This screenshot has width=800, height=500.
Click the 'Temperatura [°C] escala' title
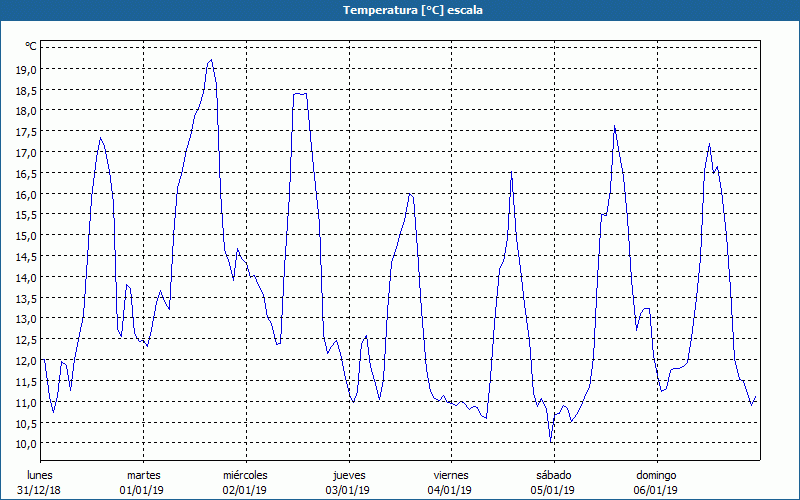413,10
